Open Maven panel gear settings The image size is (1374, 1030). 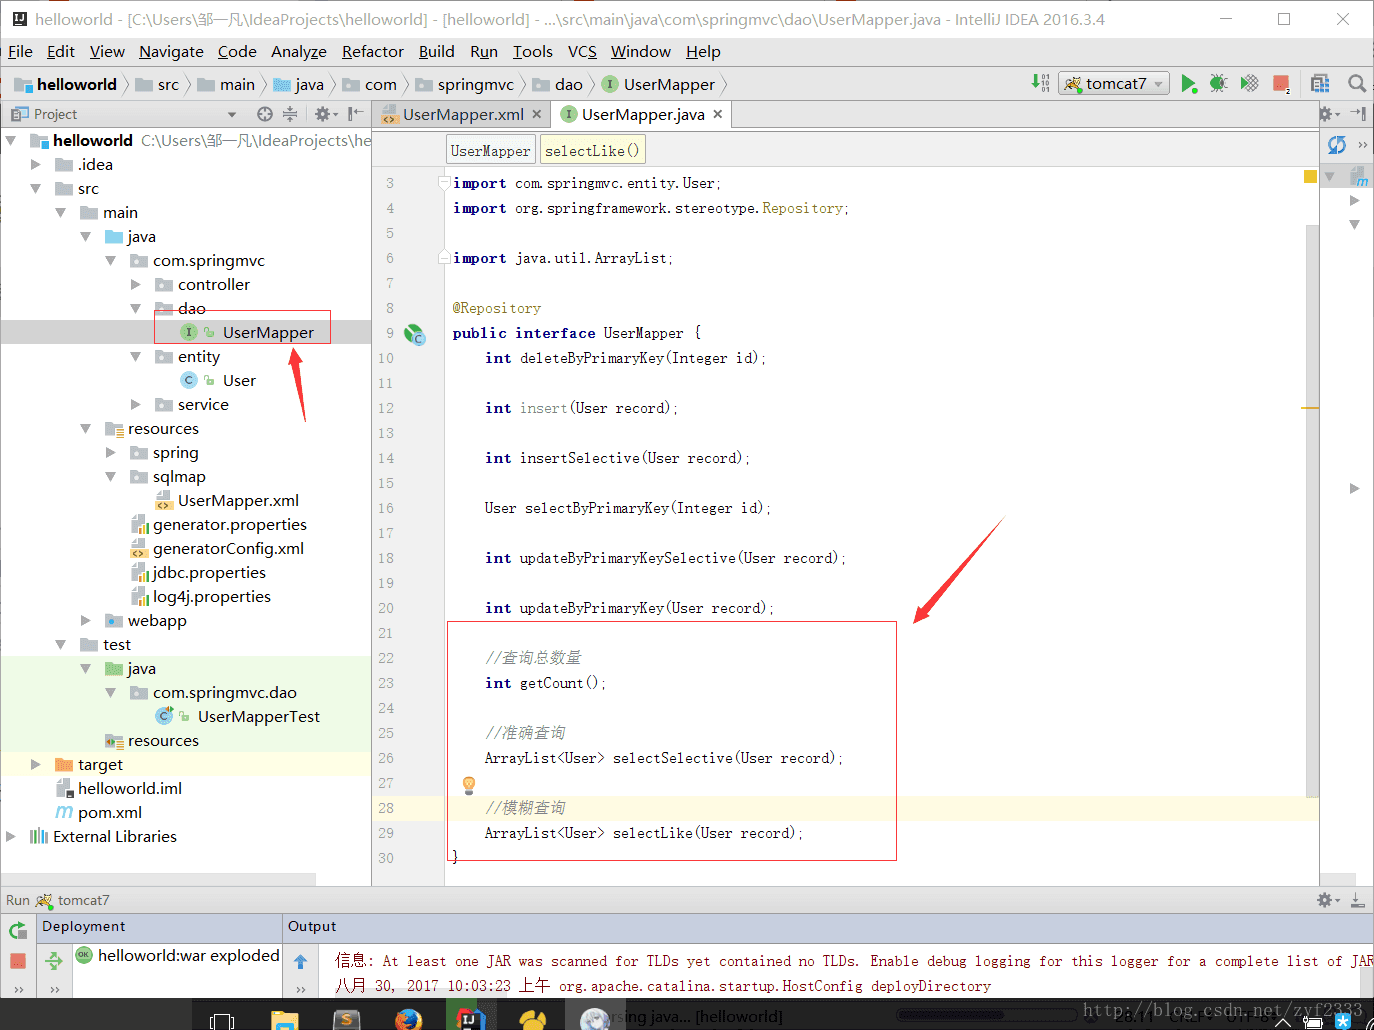[1329, 114]
